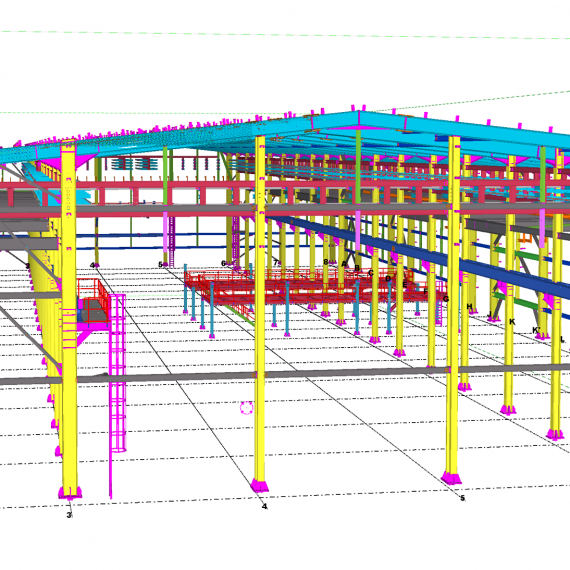The height and width of the screenshot is (570, 570).
Task: Select grid label B on the far gridline
Action: 357,268
